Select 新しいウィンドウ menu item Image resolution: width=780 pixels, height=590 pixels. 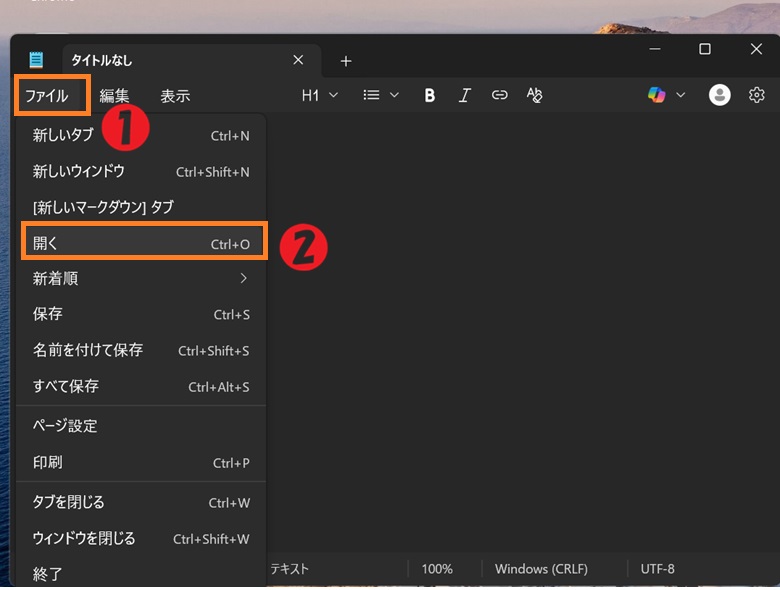pyautogui.click(x=141, y=172)
